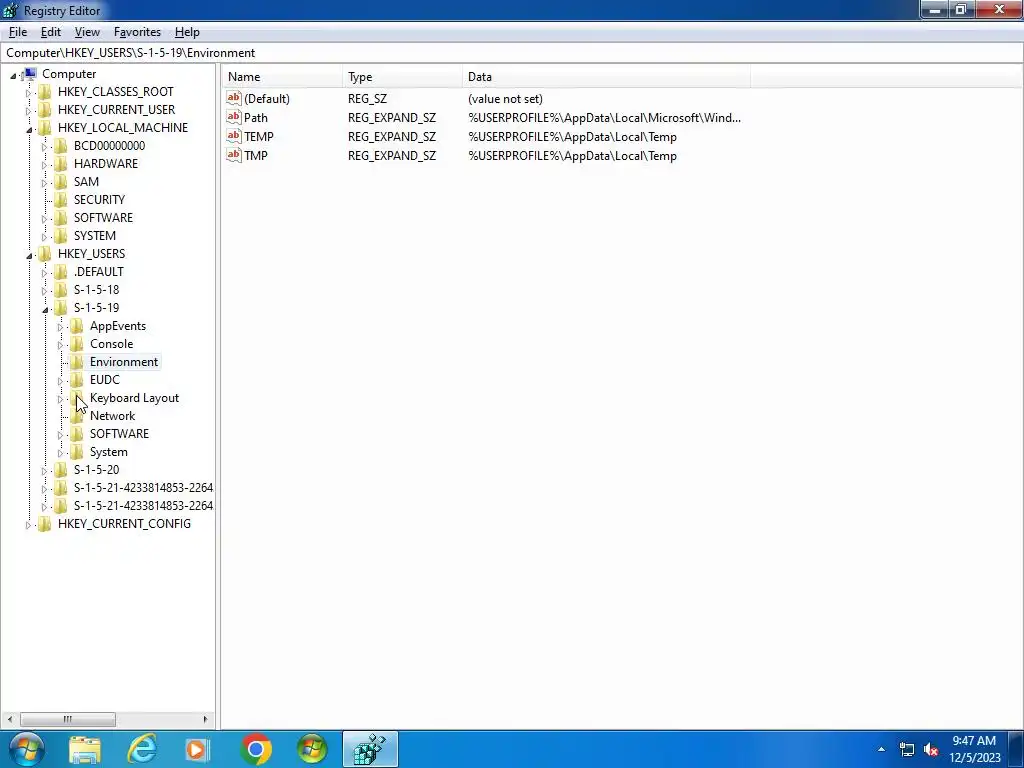Viewport: 1024px width, 768px height.
Task: Click the SYSTEM folder icon under HKEY_LOCAL_MACHINE
Action: [x=61, y=236]
